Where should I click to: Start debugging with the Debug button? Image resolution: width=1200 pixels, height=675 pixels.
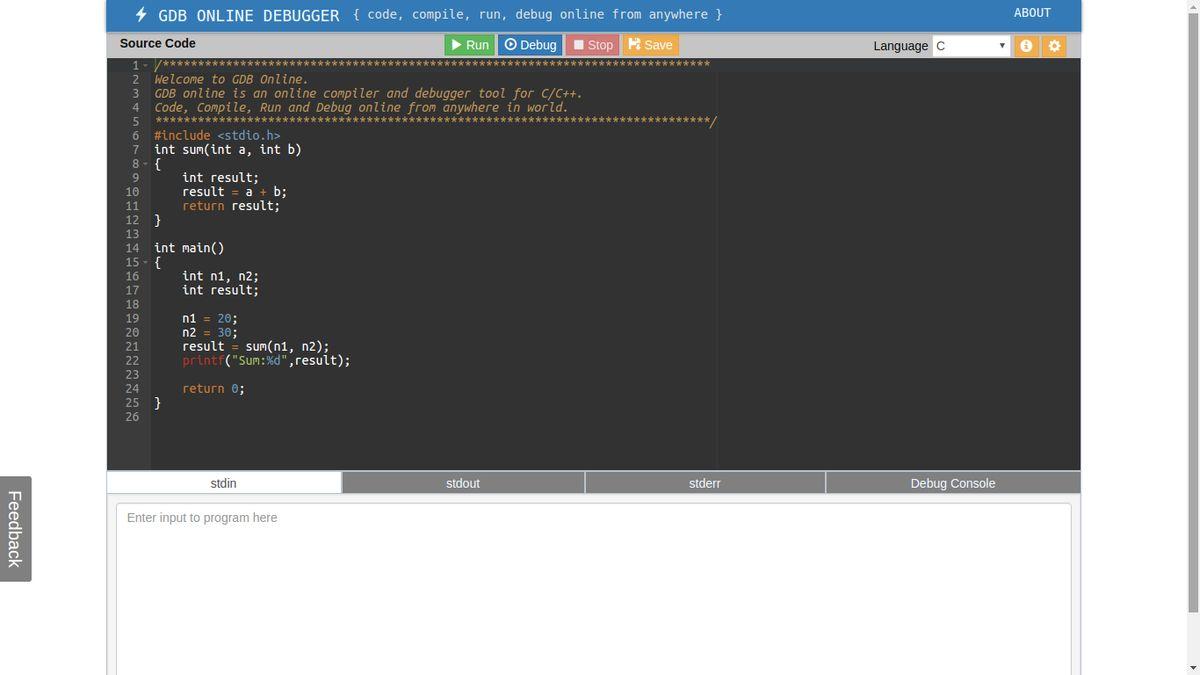click(x=530, y=45)
